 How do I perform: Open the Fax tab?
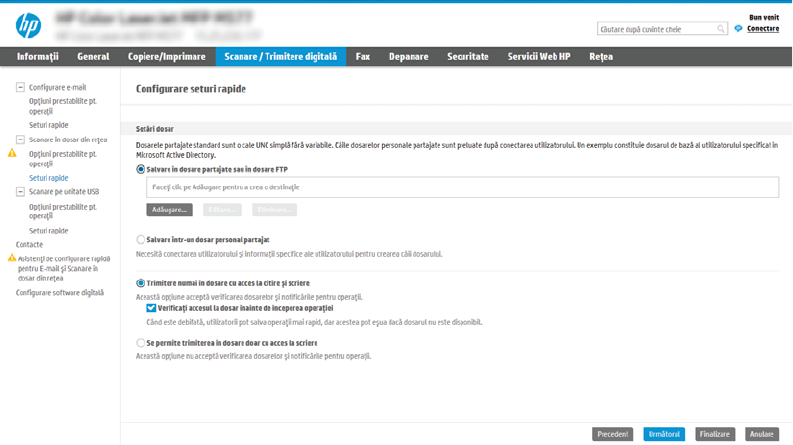tap(363, 57)
